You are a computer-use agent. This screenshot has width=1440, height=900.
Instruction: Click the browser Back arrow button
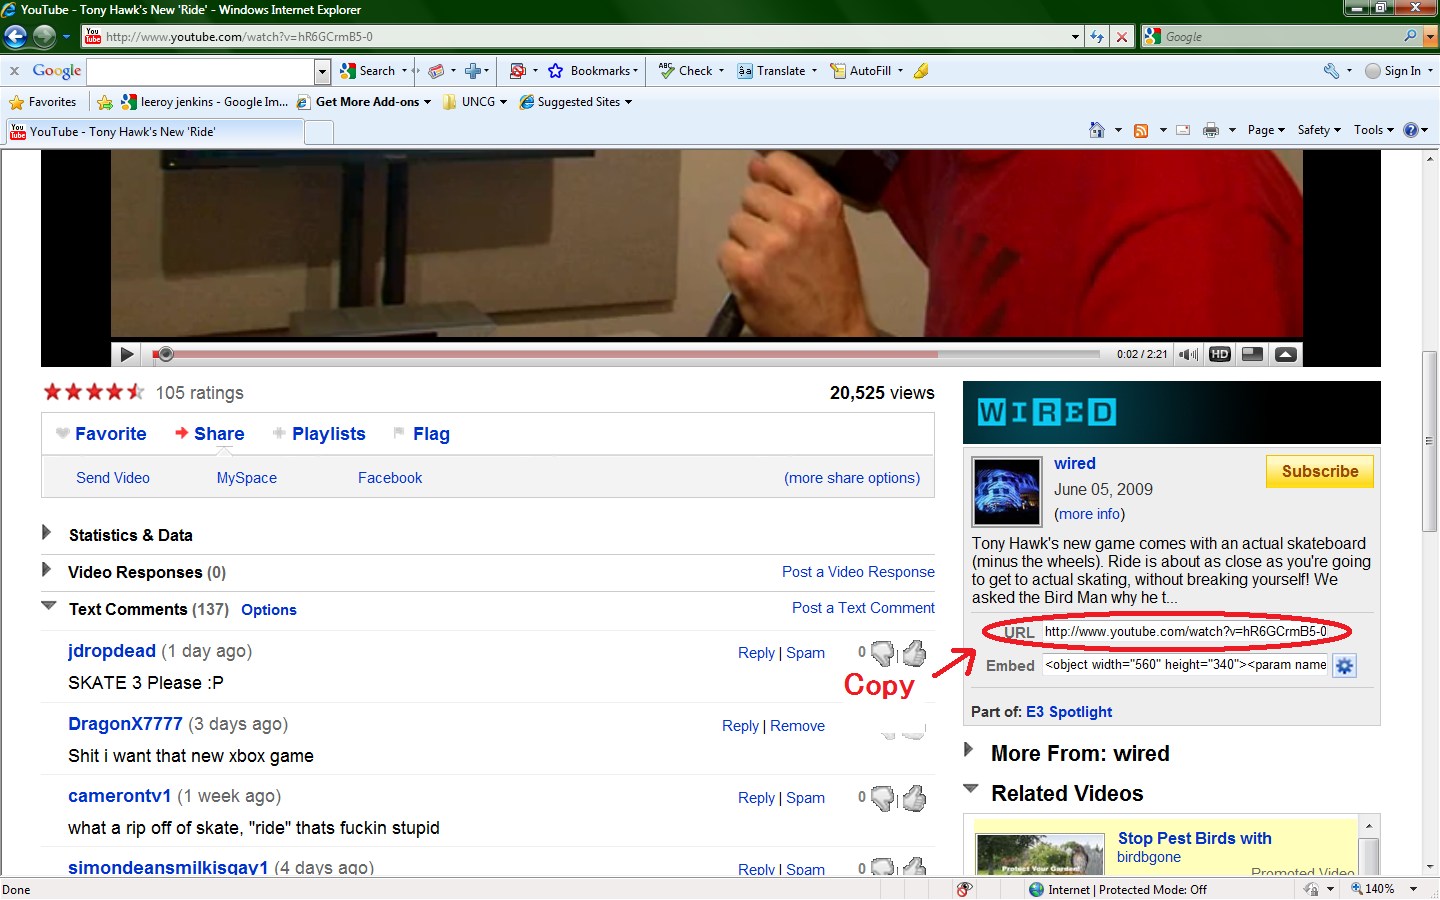coord(15,37)
